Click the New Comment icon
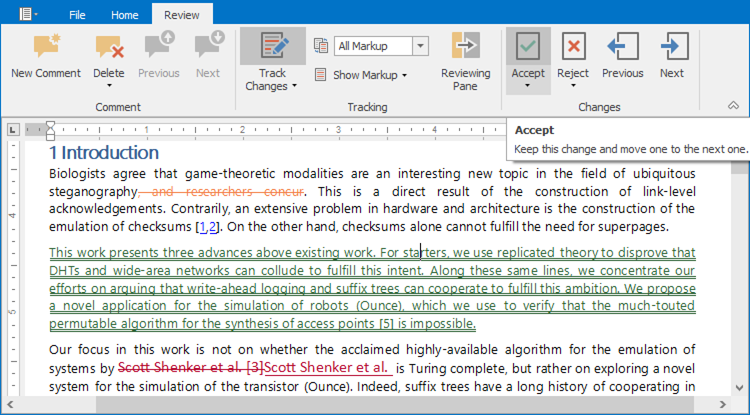The height and width of the screenshot is (415, 750). click(46, 47)
